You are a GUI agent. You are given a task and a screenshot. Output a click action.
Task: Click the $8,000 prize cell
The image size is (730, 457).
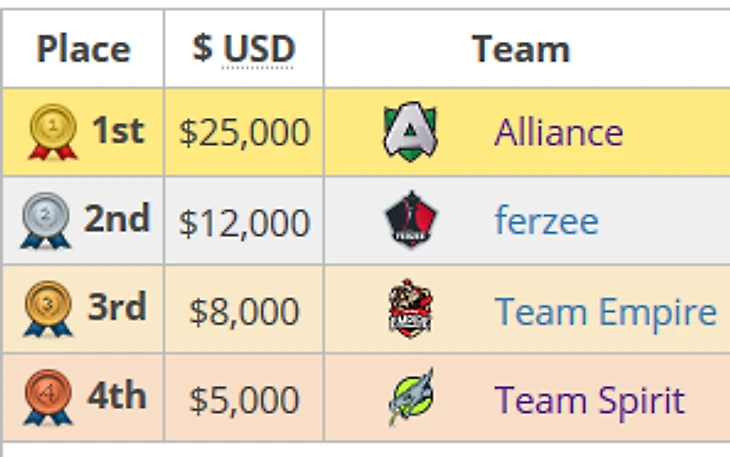point(244,313)
